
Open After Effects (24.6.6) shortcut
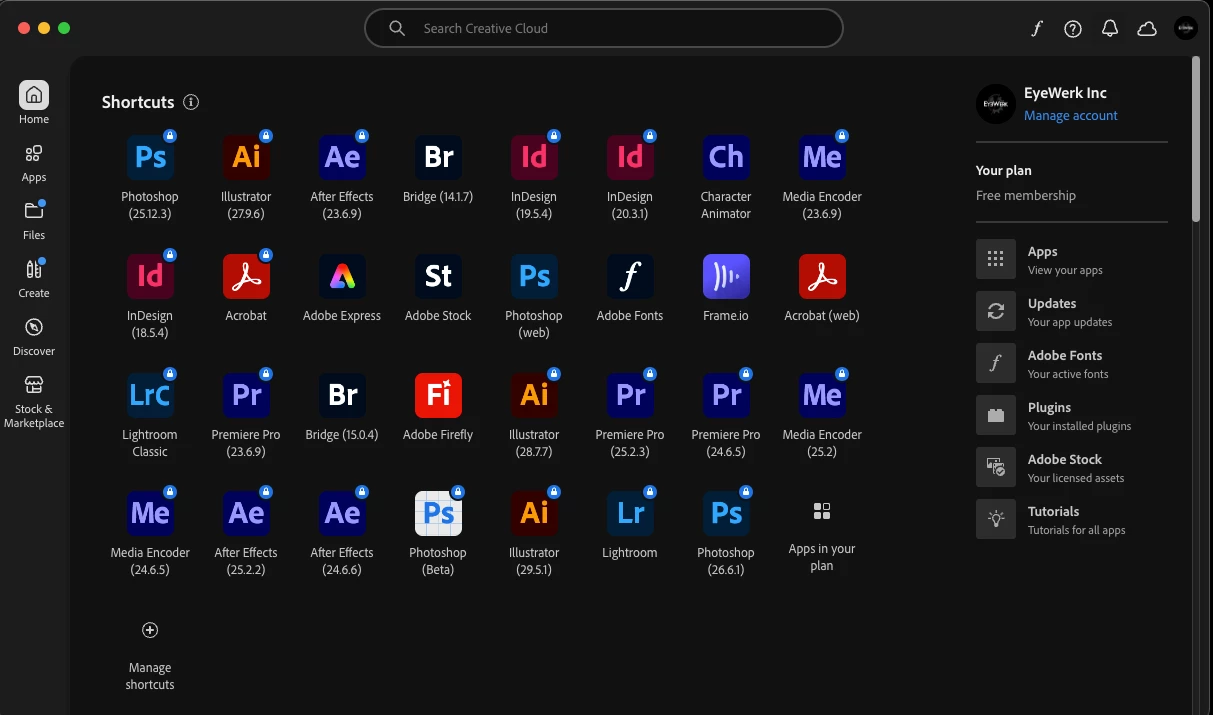342,513
